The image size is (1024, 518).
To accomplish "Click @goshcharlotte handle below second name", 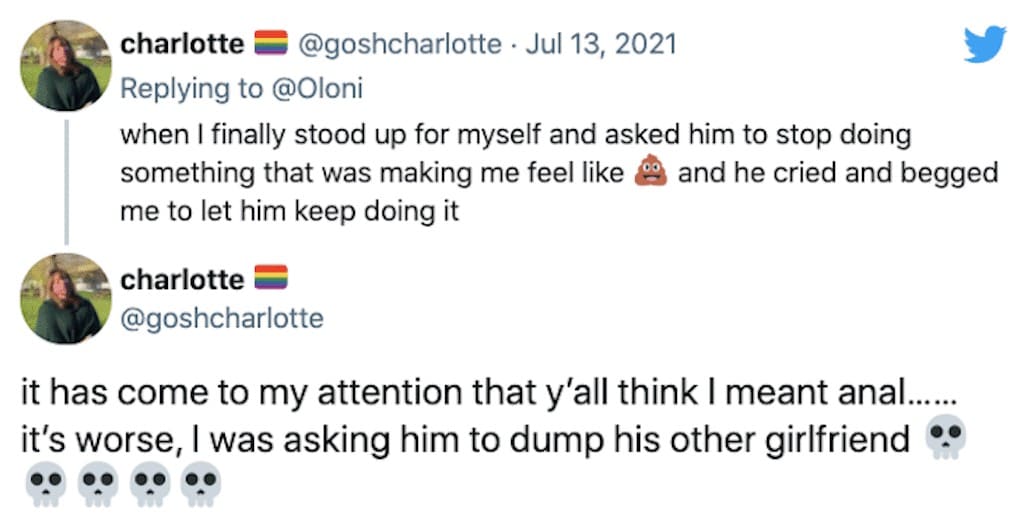I will pos(222,319).
